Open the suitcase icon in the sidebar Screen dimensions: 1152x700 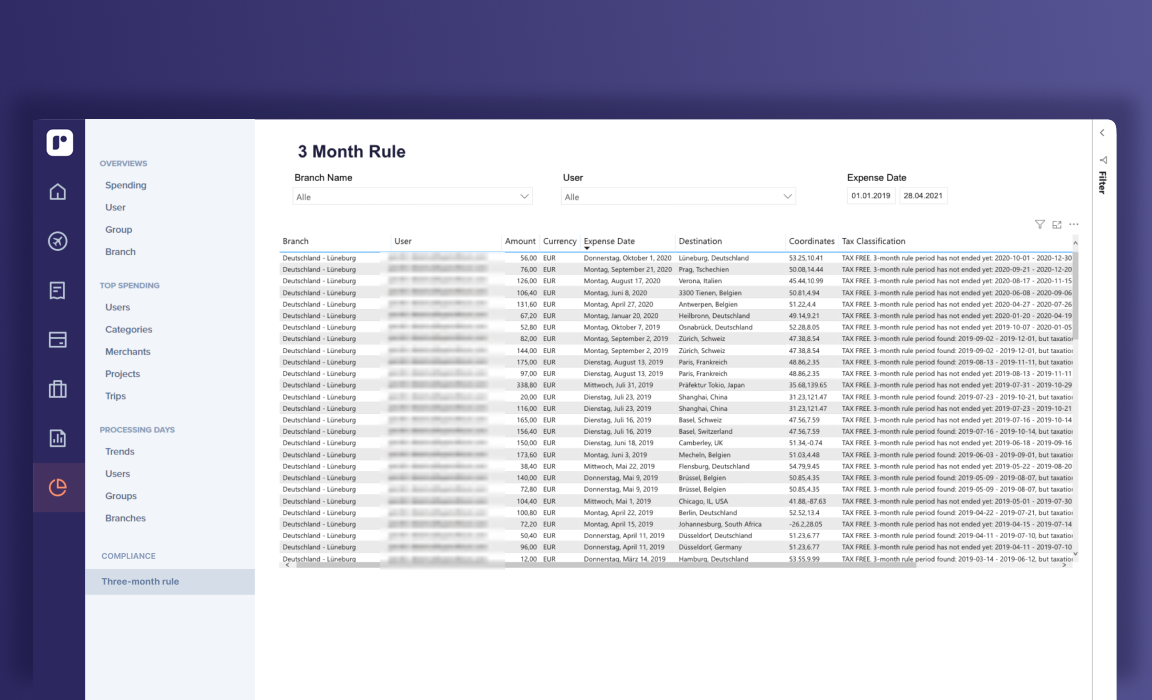point(58,389)
